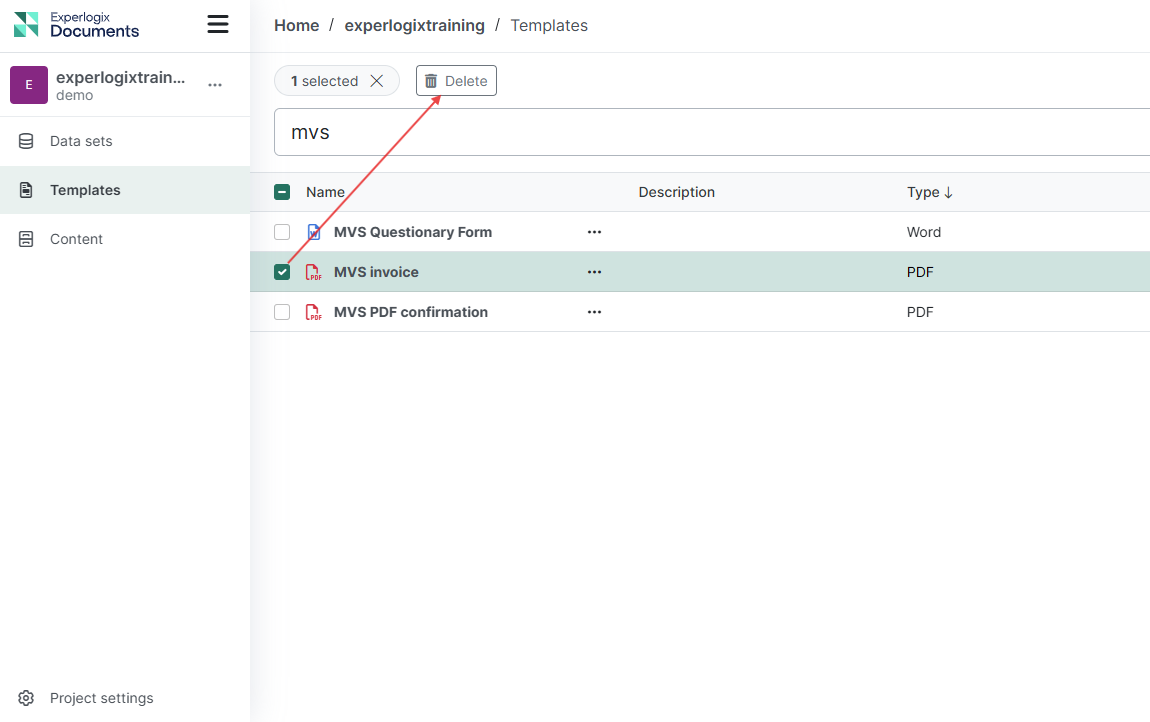Open the Content section
Screen dimensions: 1150x722
click(x=76, y=239)
